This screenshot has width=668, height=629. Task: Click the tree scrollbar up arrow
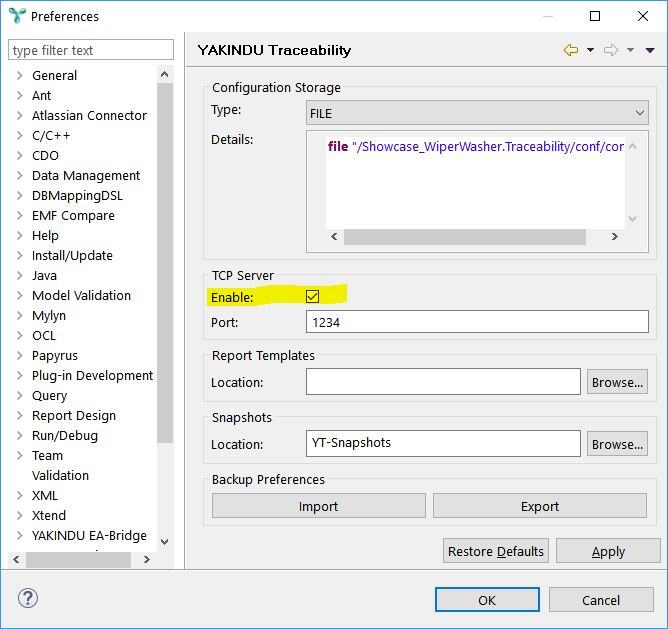pyautogui.click(x=164, y=75)
